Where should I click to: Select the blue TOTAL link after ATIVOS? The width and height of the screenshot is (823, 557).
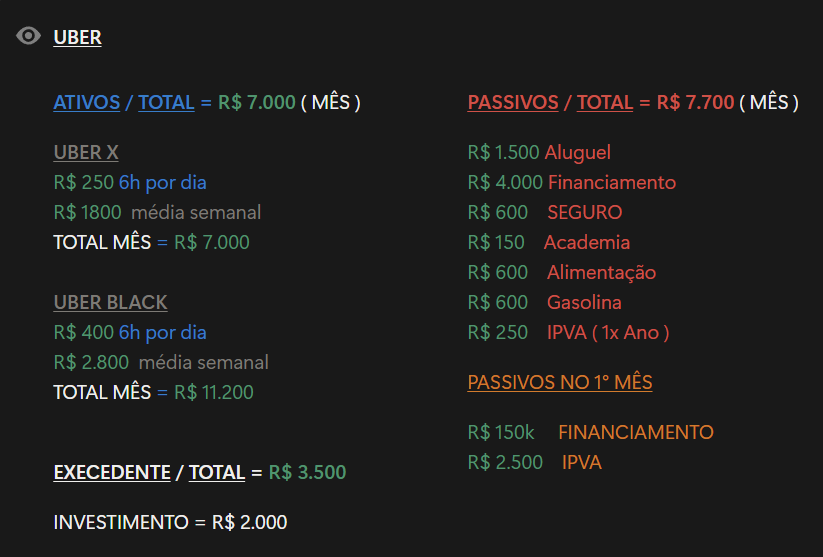point(166,102)
